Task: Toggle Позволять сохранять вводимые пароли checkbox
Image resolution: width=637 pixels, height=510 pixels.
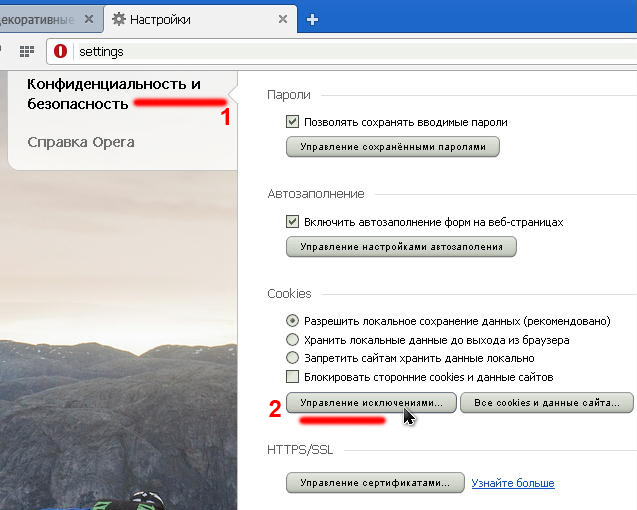Action: [293, 122]
